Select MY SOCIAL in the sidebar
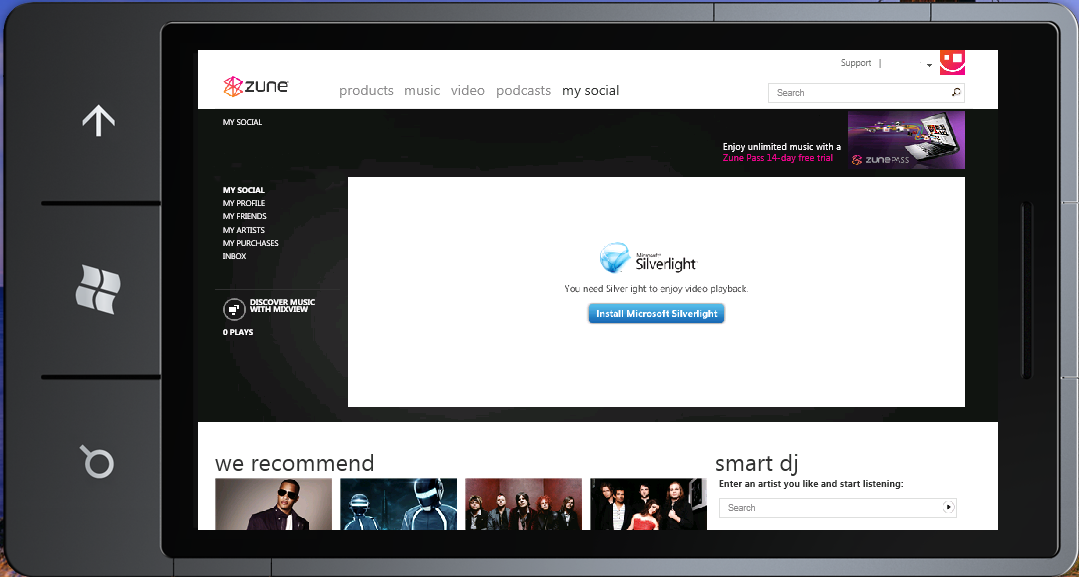The width and height of the screenshot is (1079, 577). tap(244, 190)
